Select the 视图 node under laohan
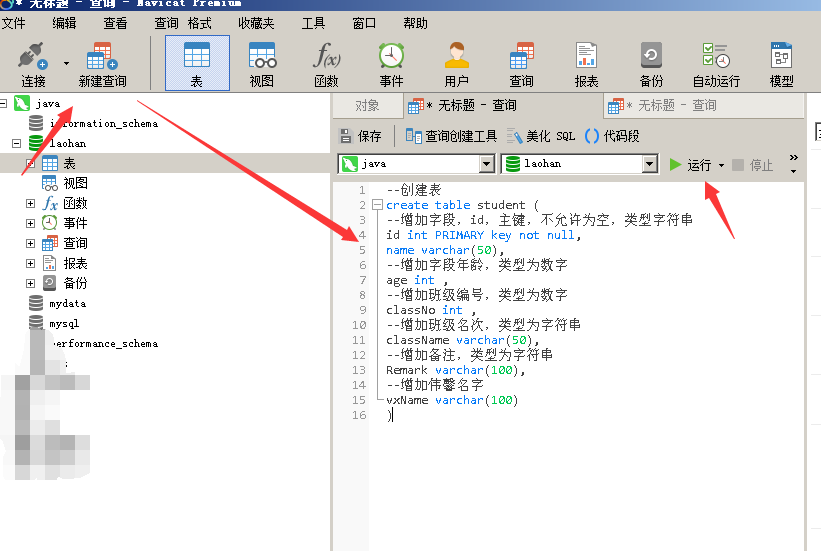This screenshot has height=551, width=821. coord(75,183)
